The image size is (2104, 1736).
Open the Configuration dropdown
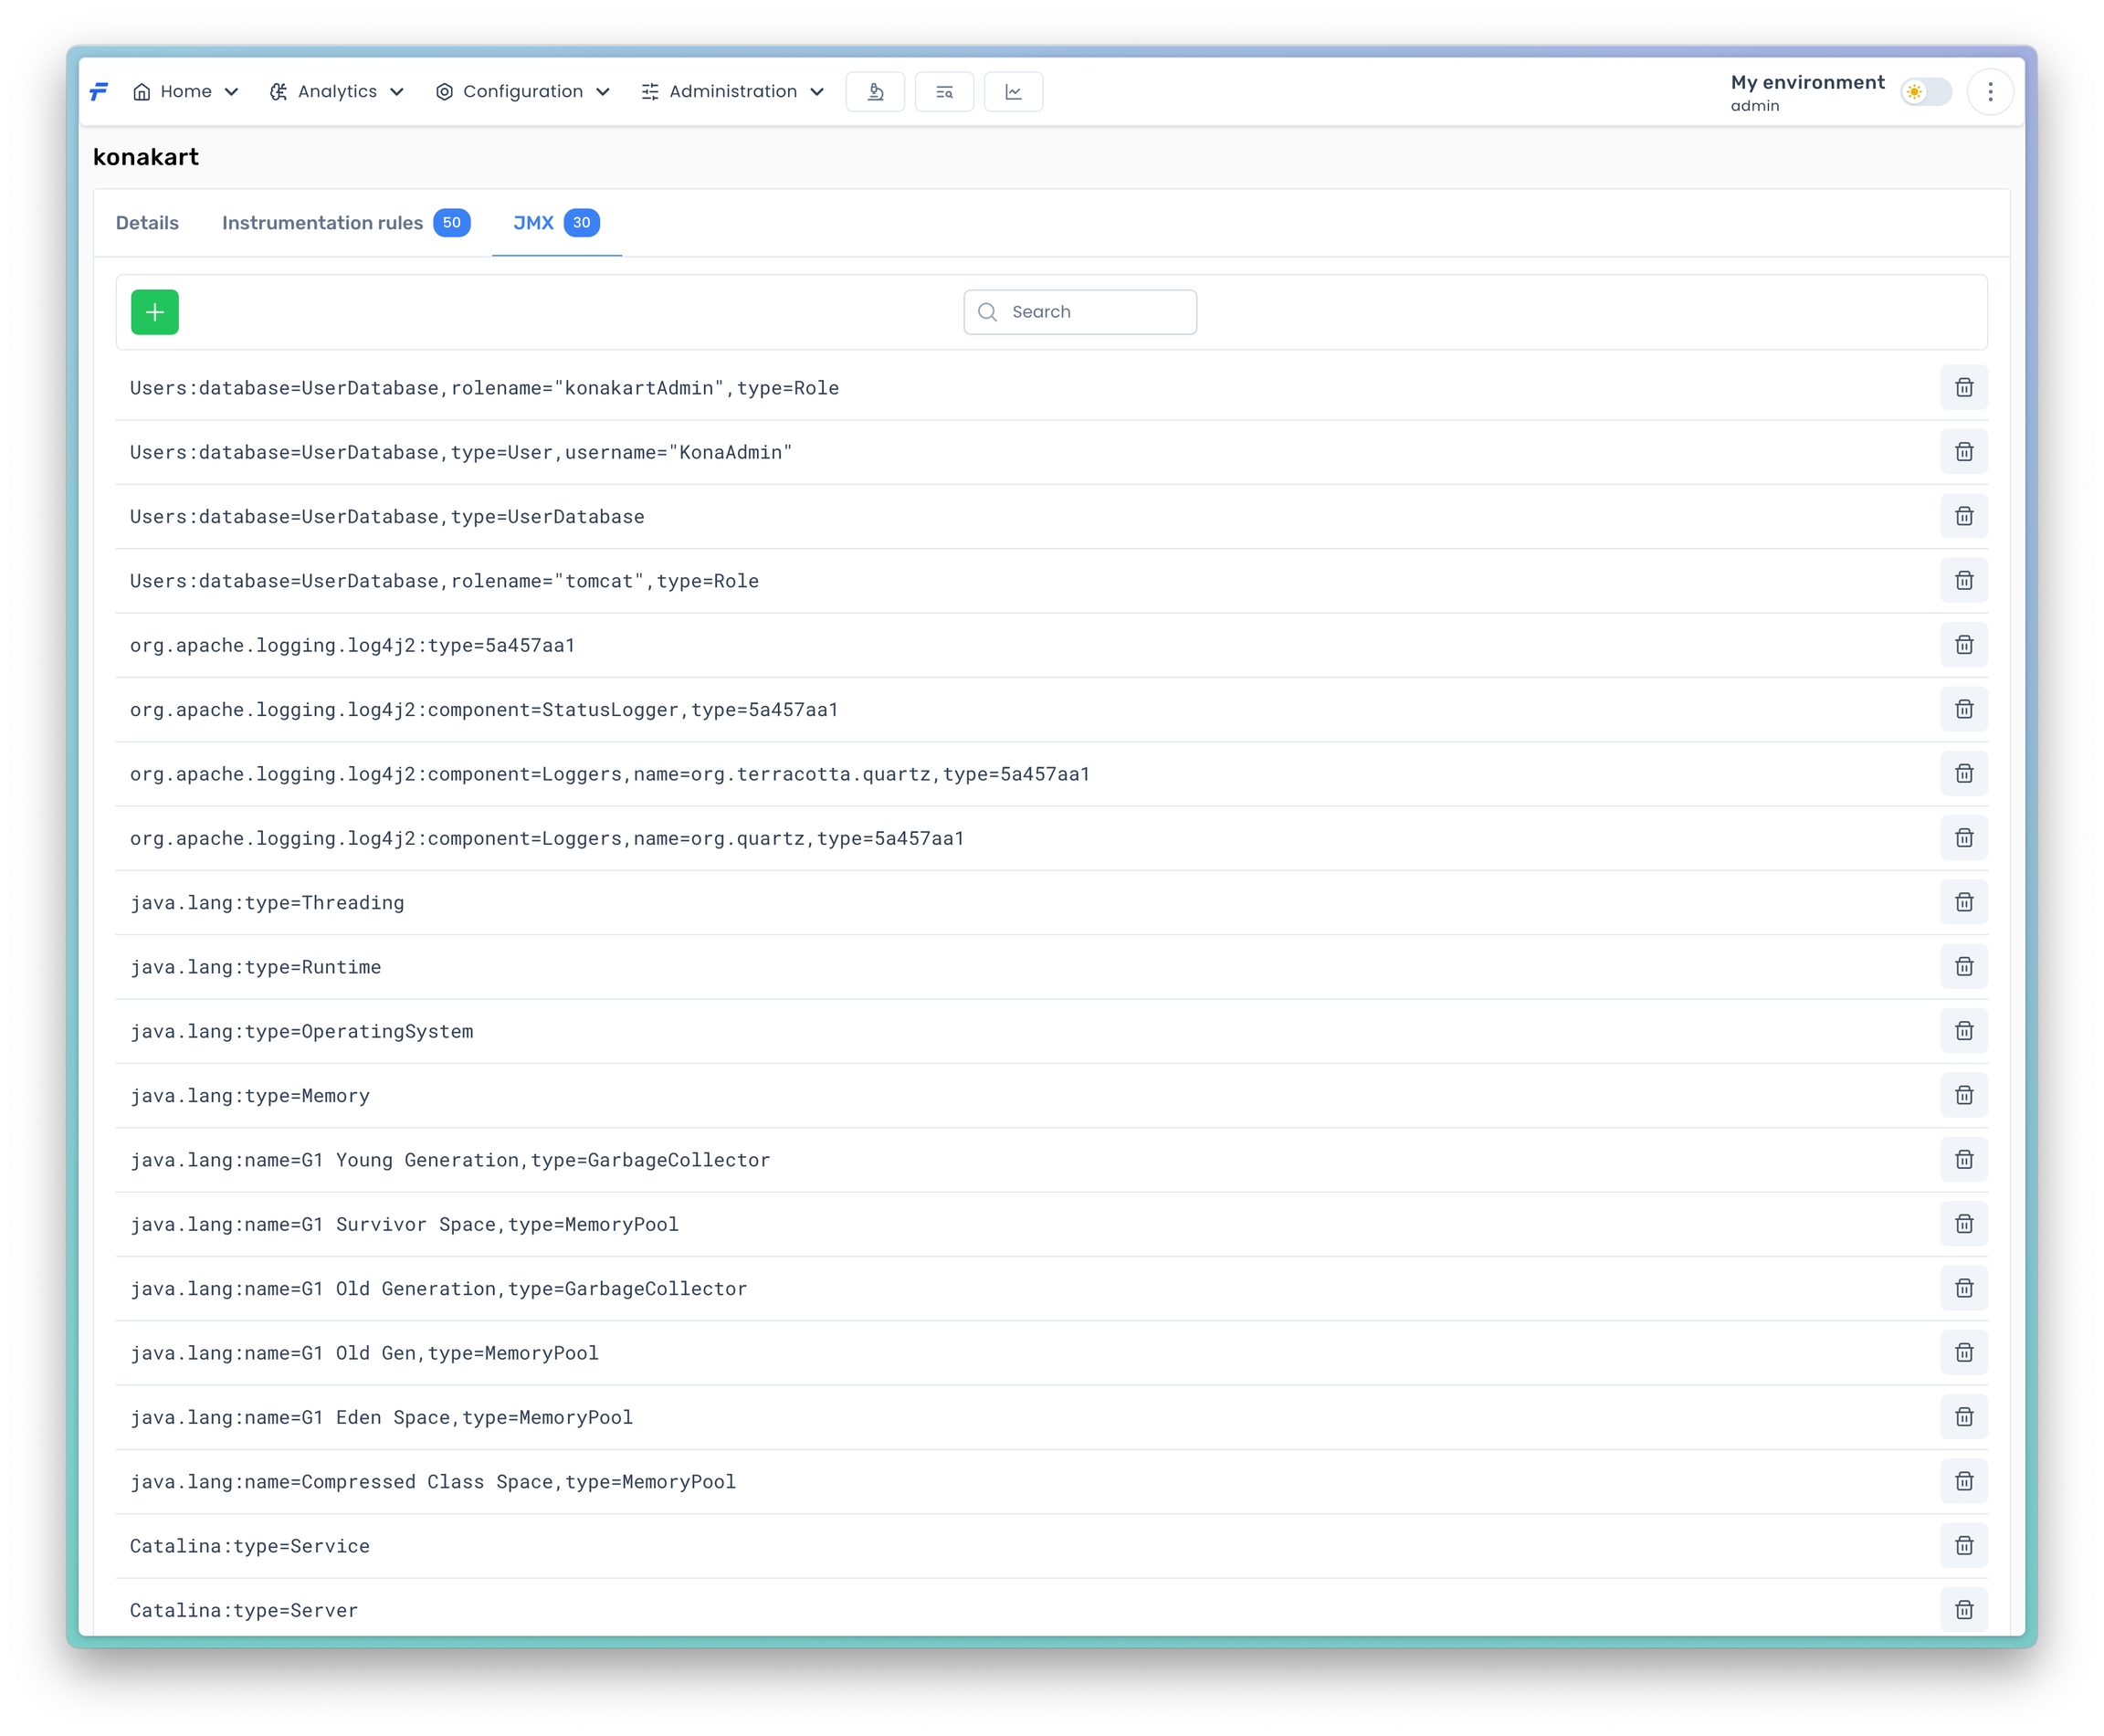[x=522, y=92]
